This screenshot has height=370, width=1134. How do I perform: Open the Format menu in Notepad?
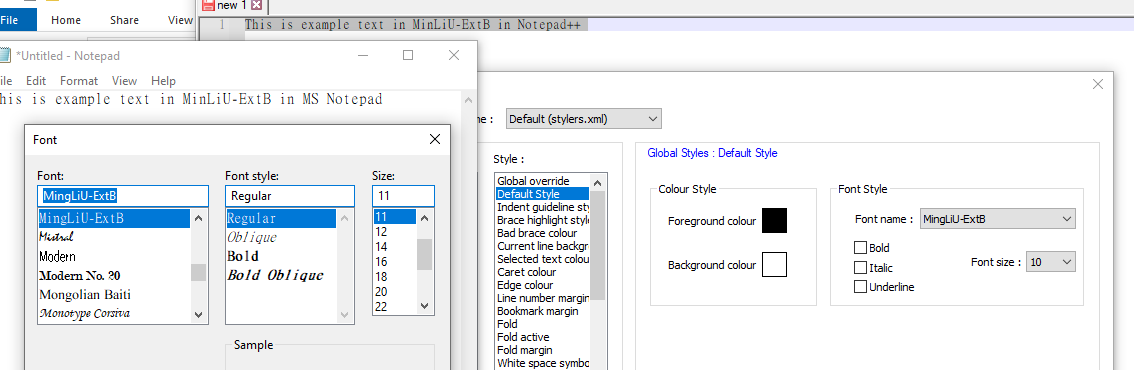click(78, 81)
